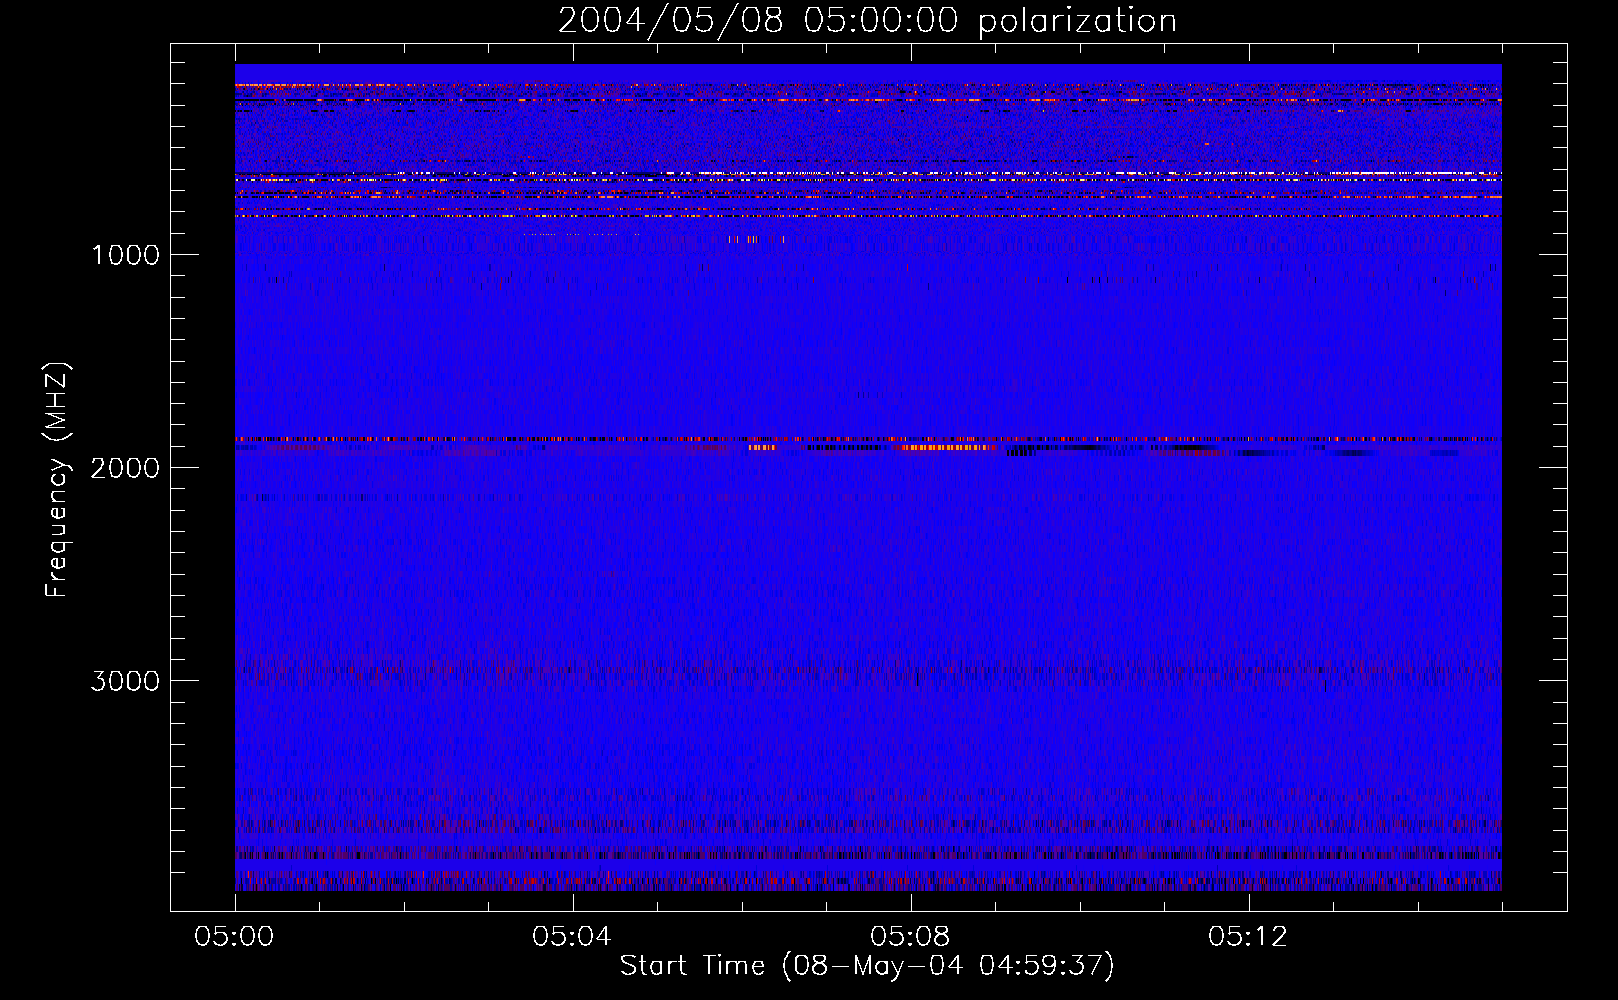The width and height of the screenshot is (1618, 1000).
Task: Click the dark streak right of the orange burst
Action: [x=1020, y=452]
